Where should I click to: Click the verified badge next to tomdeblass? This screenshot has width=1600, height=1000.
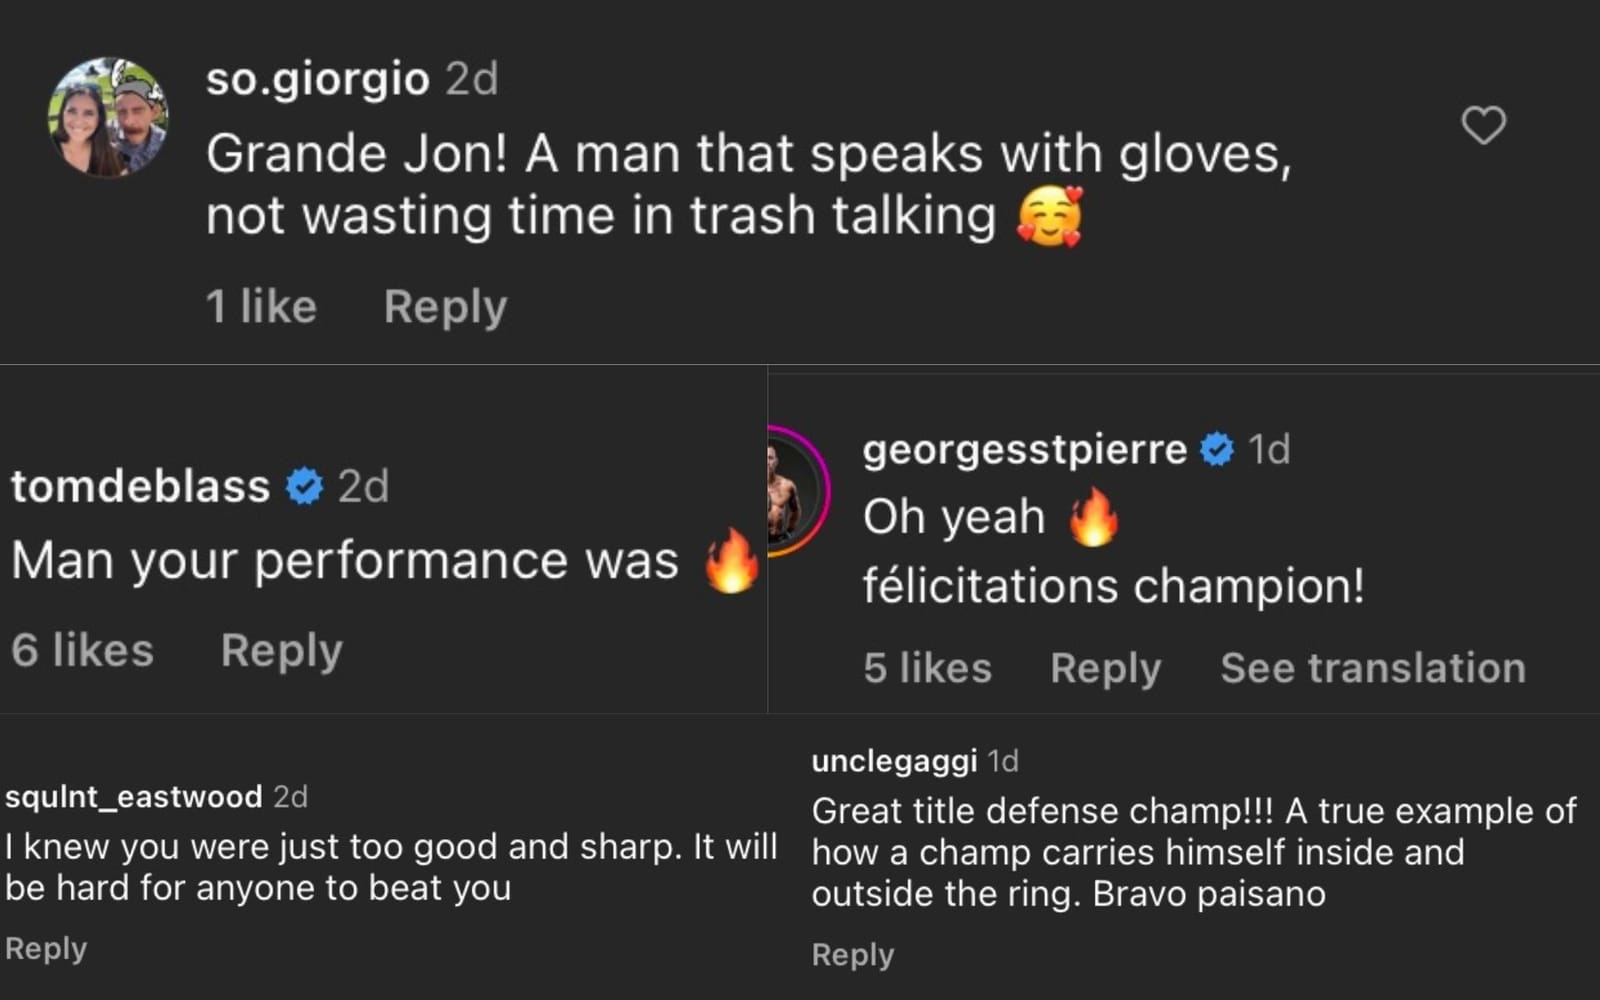click(301, 486)
